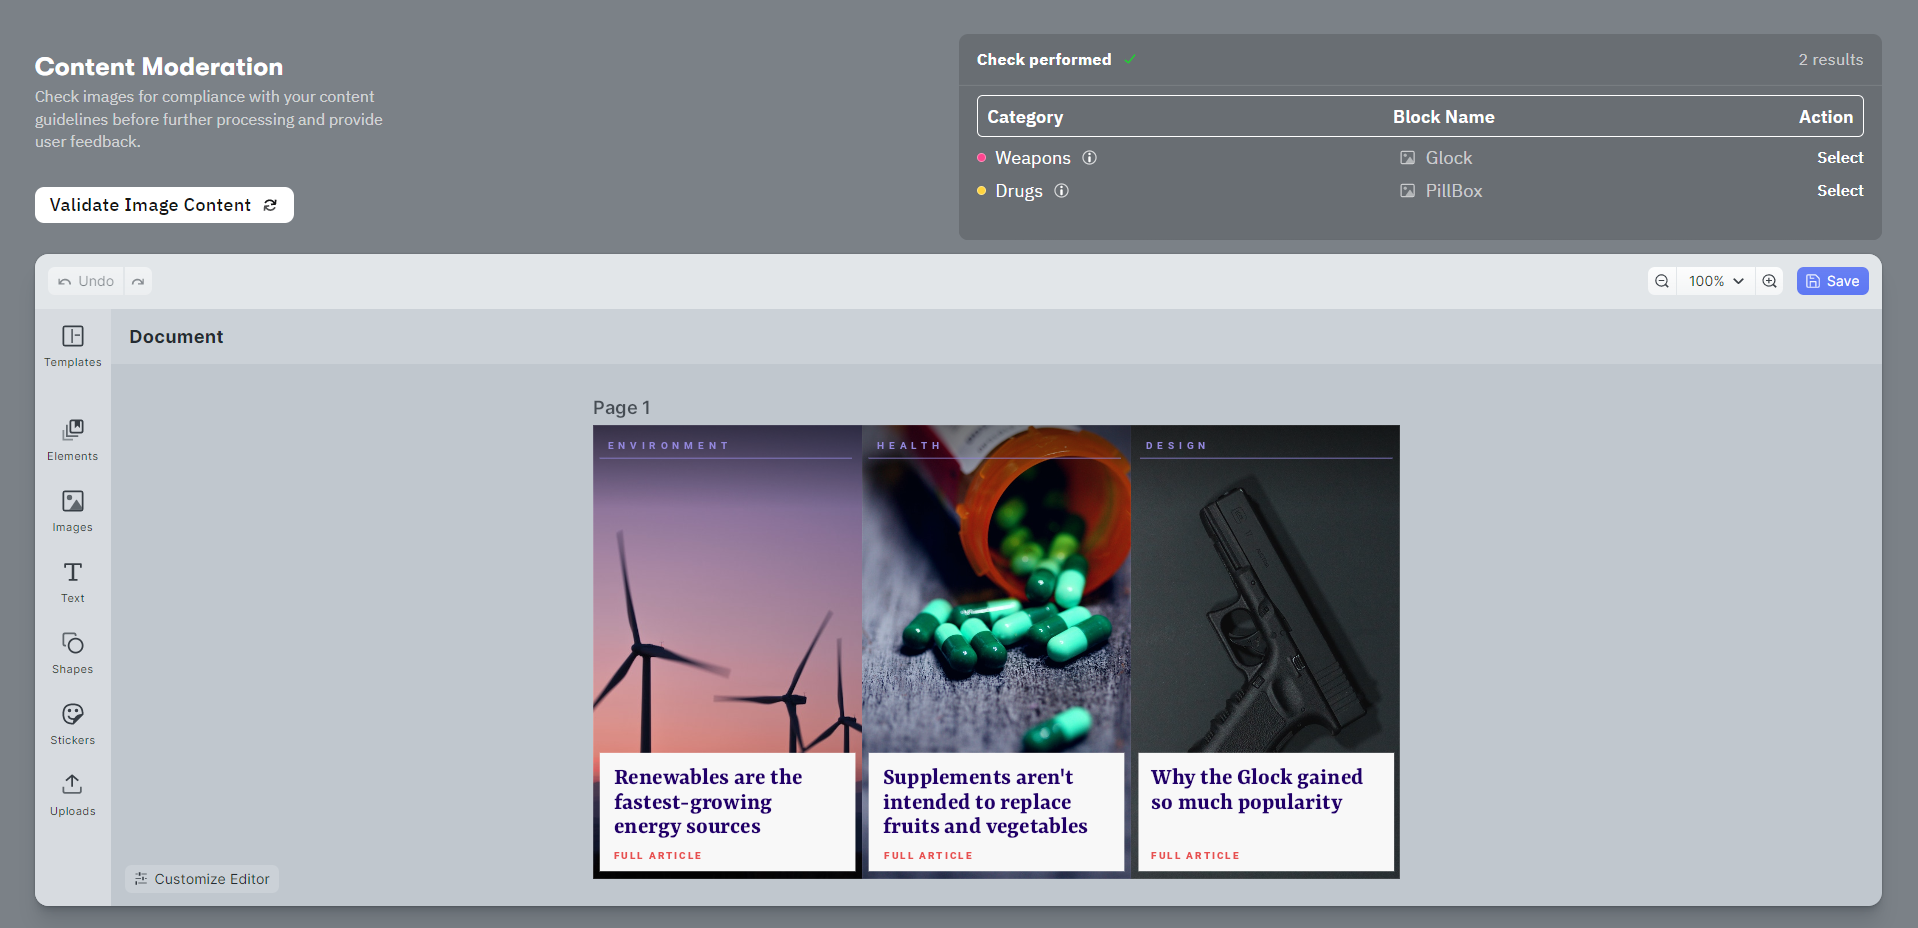Click FULL ARTICLE under Glock headline
1918x928 pixels.
pyautogui.click(x=1195, y=856)
